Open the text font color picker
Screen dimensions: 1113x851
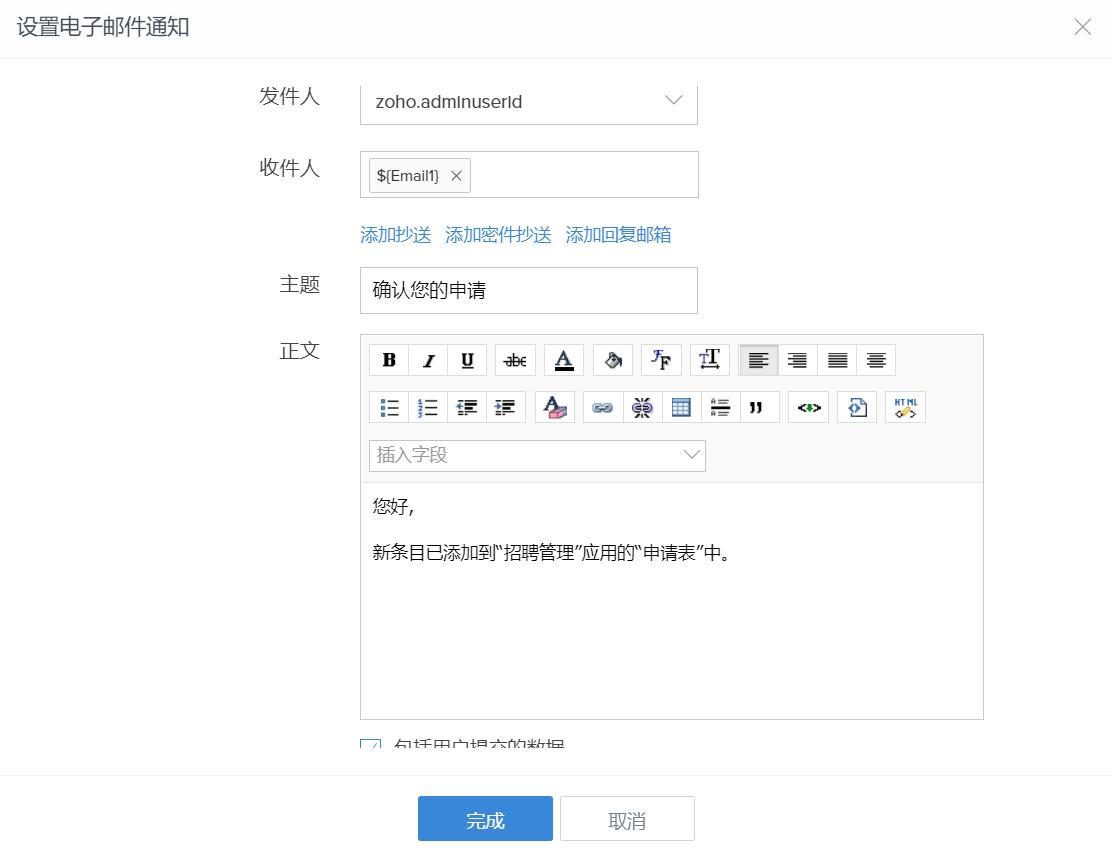564,360
